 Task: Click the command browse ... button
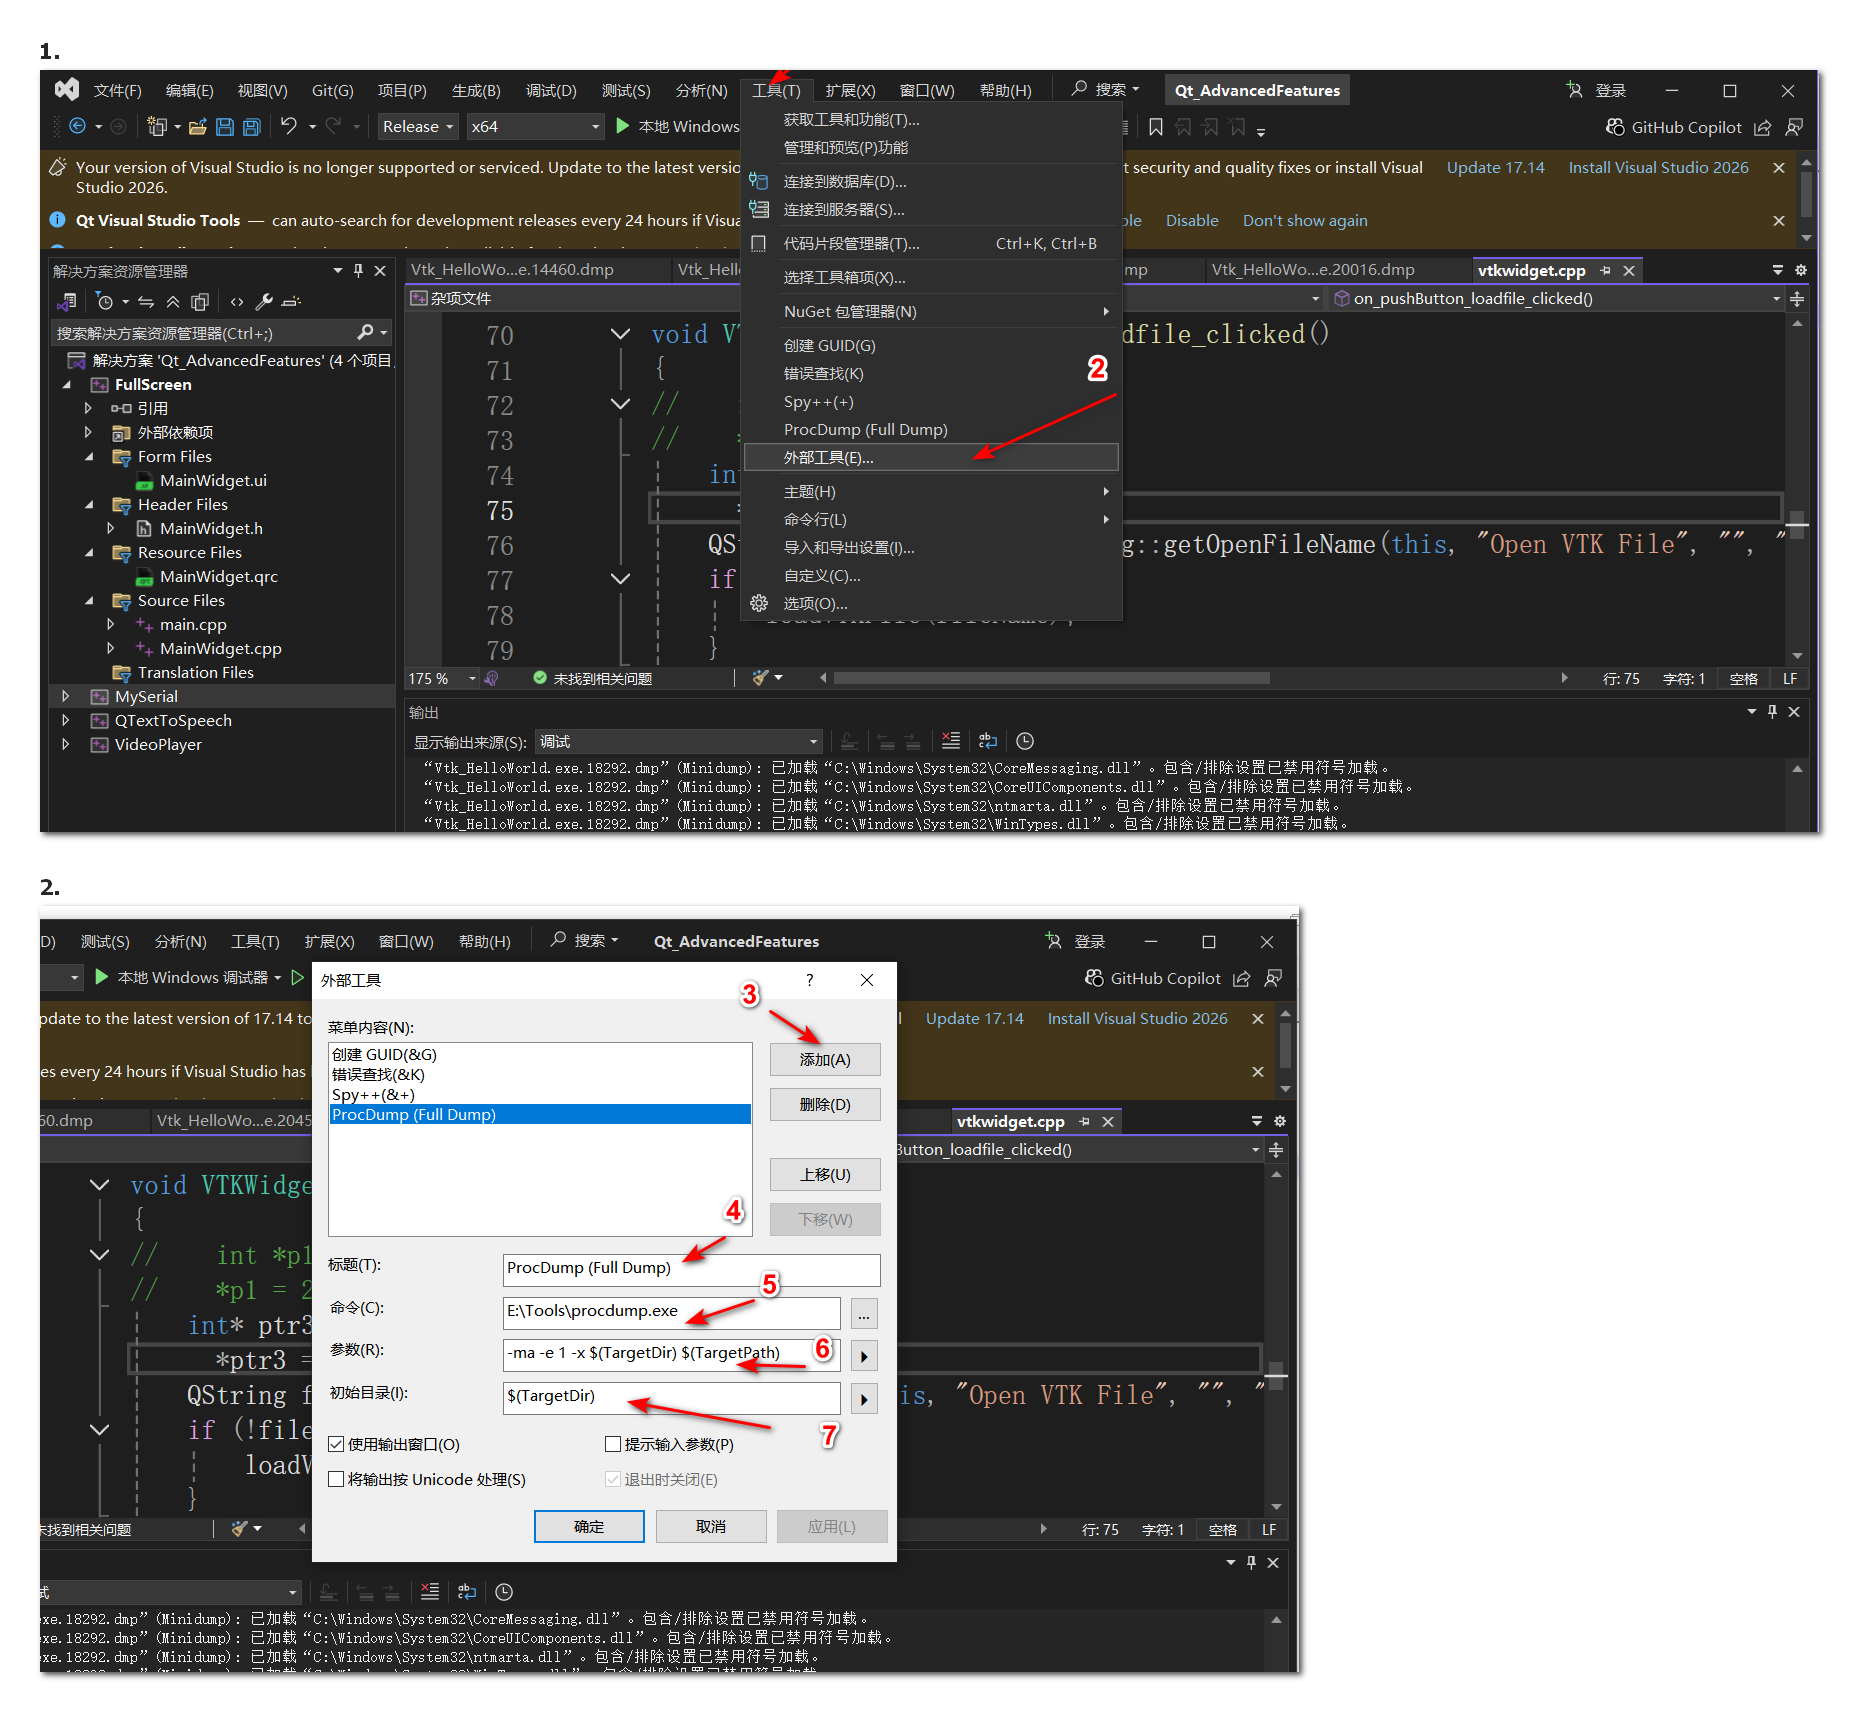click(x=864, y=1313)
